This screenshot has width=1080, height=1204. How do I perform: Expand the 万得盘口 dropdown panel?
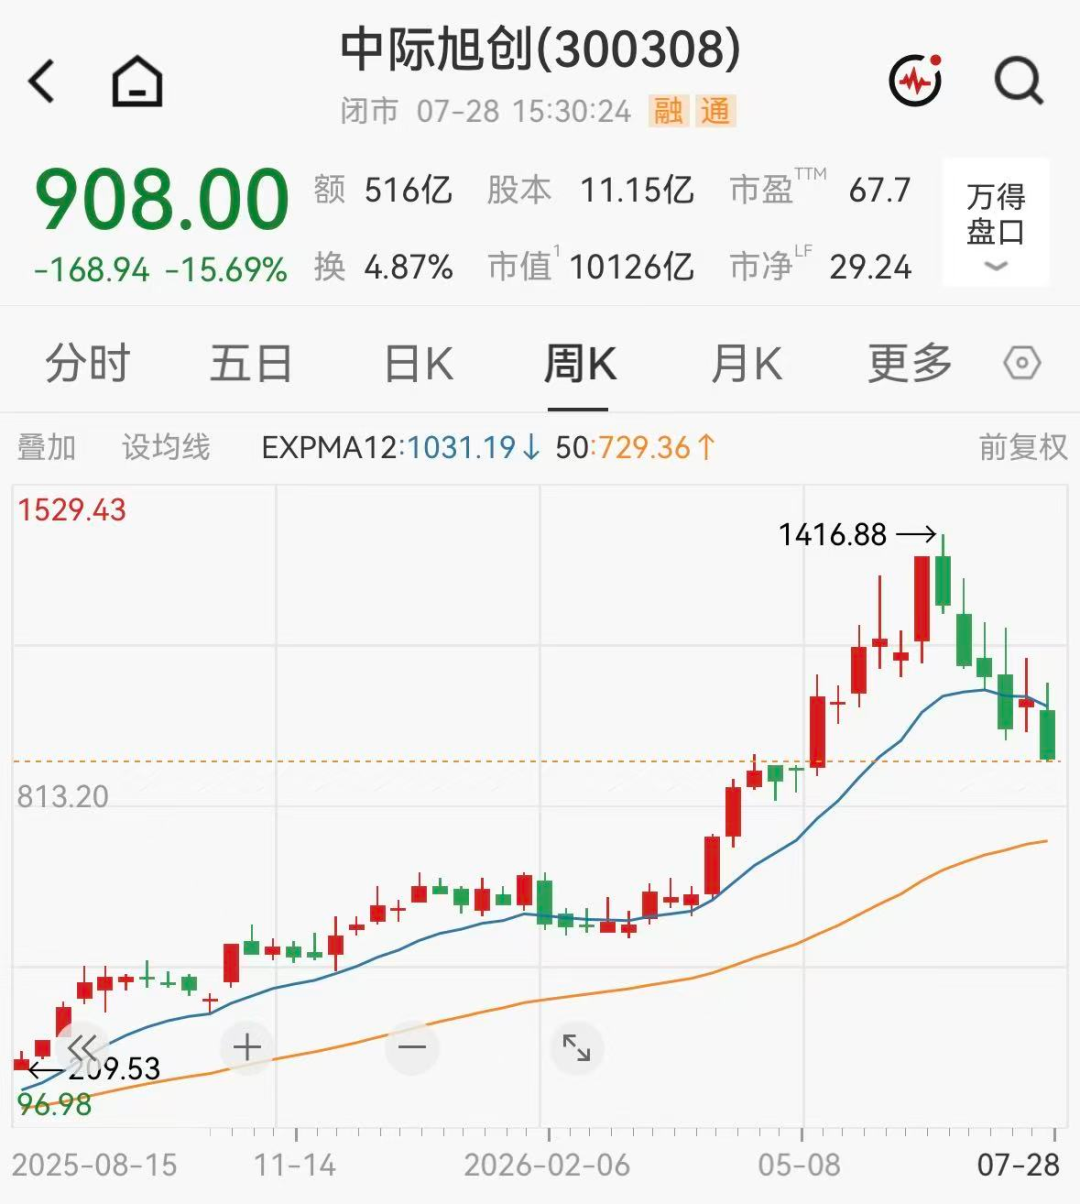pyautogui.click(x=996, y=224)
